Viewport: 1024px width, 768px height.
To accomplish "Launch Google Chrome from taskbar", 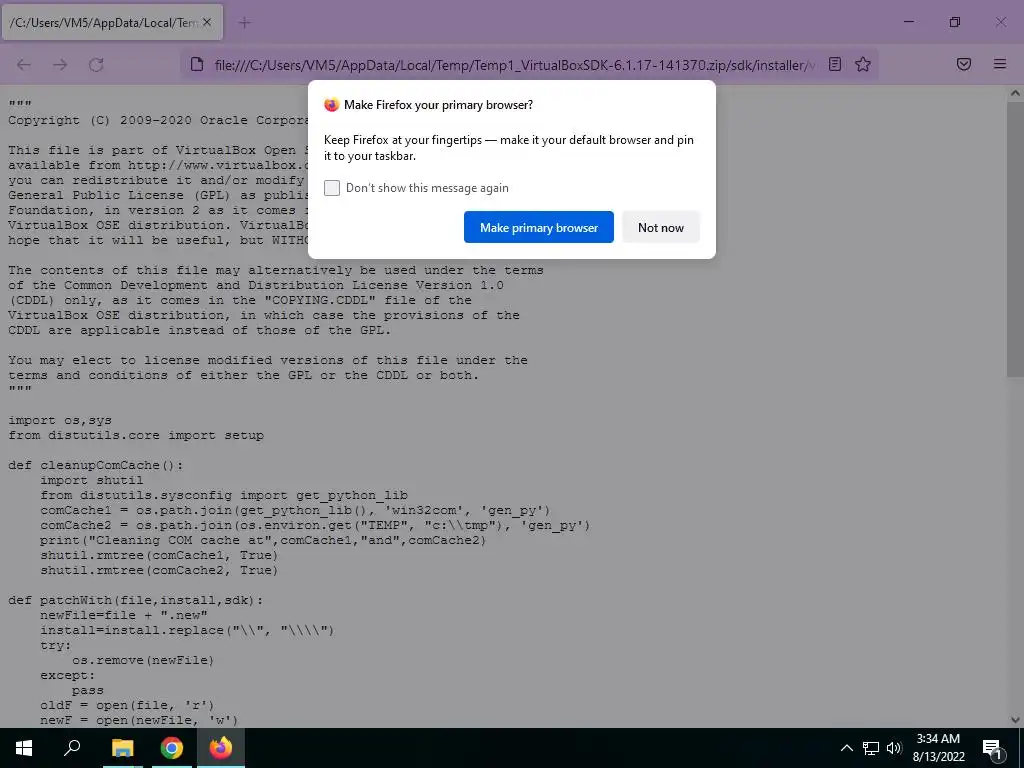I will [172, 748].
